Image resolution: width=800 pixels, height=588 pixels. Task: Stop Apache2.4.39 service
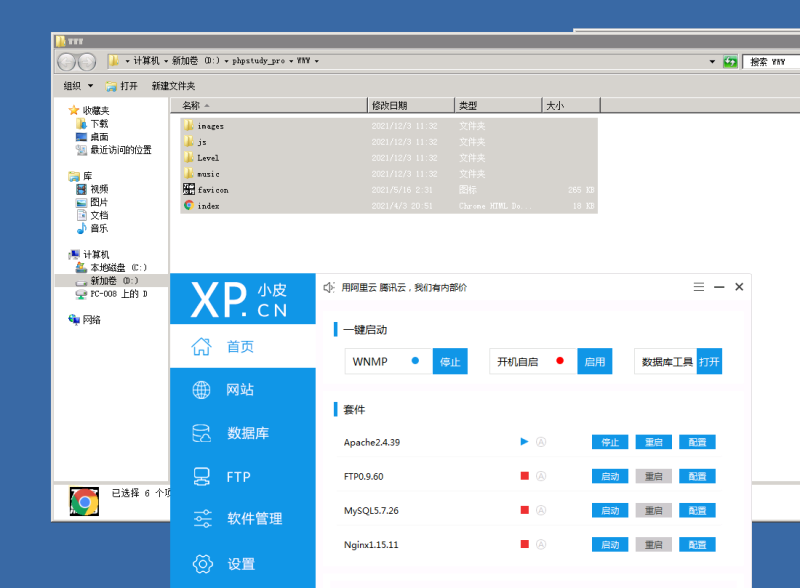(610, 442)
